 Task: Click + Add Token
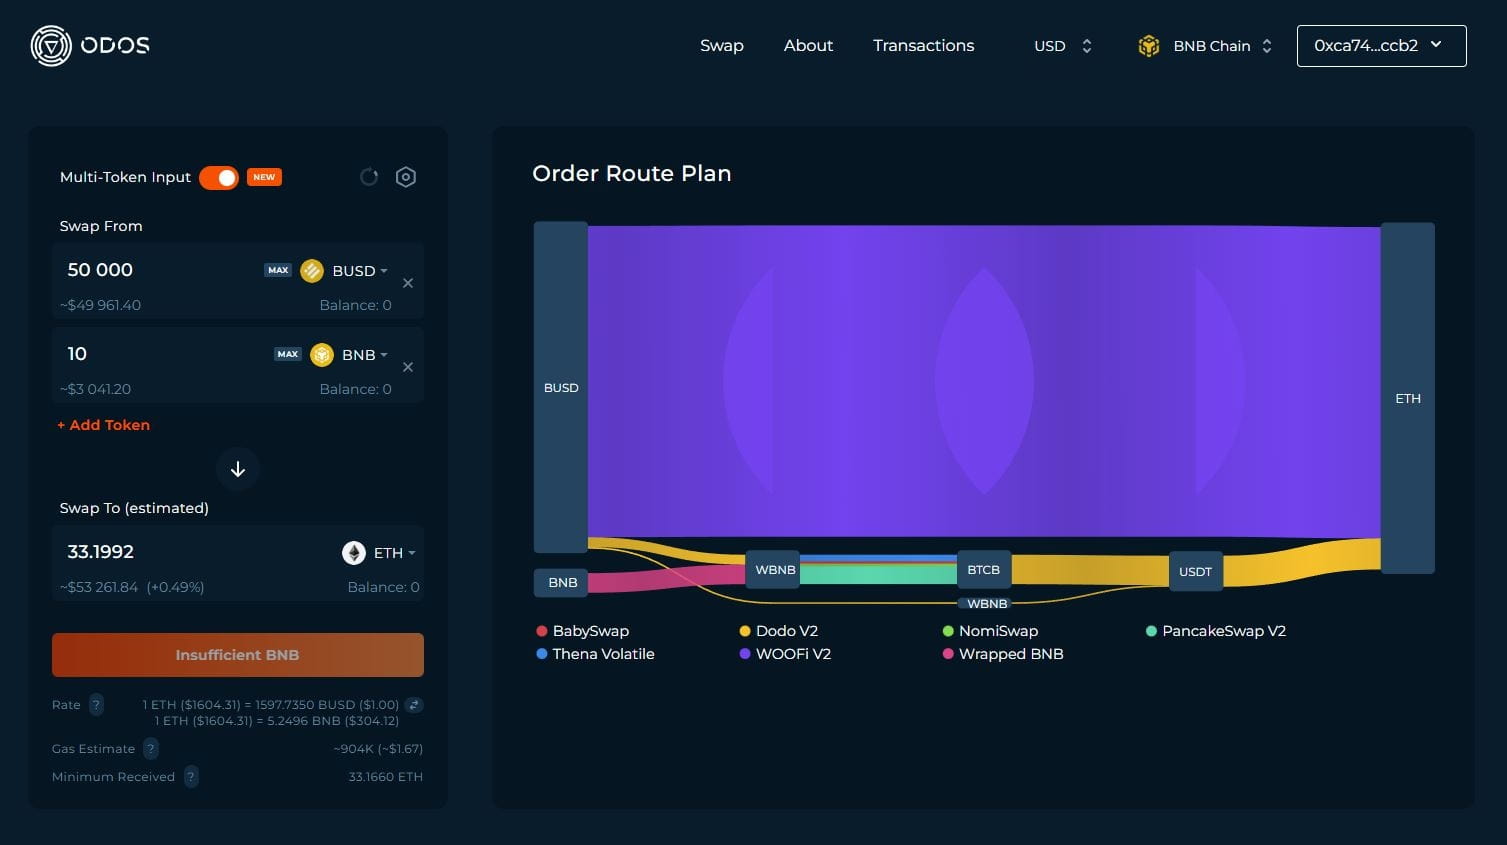(103, 424)
